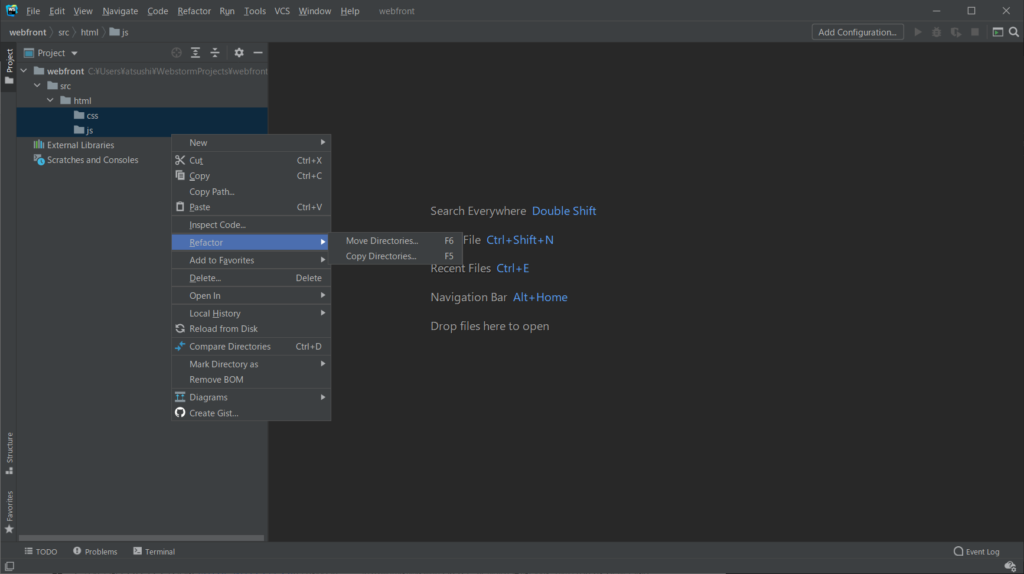Expand Mark Directory as submenu
Image resolution: width=1024 pixels, height=574 pixels.
(x=251, y=364)
